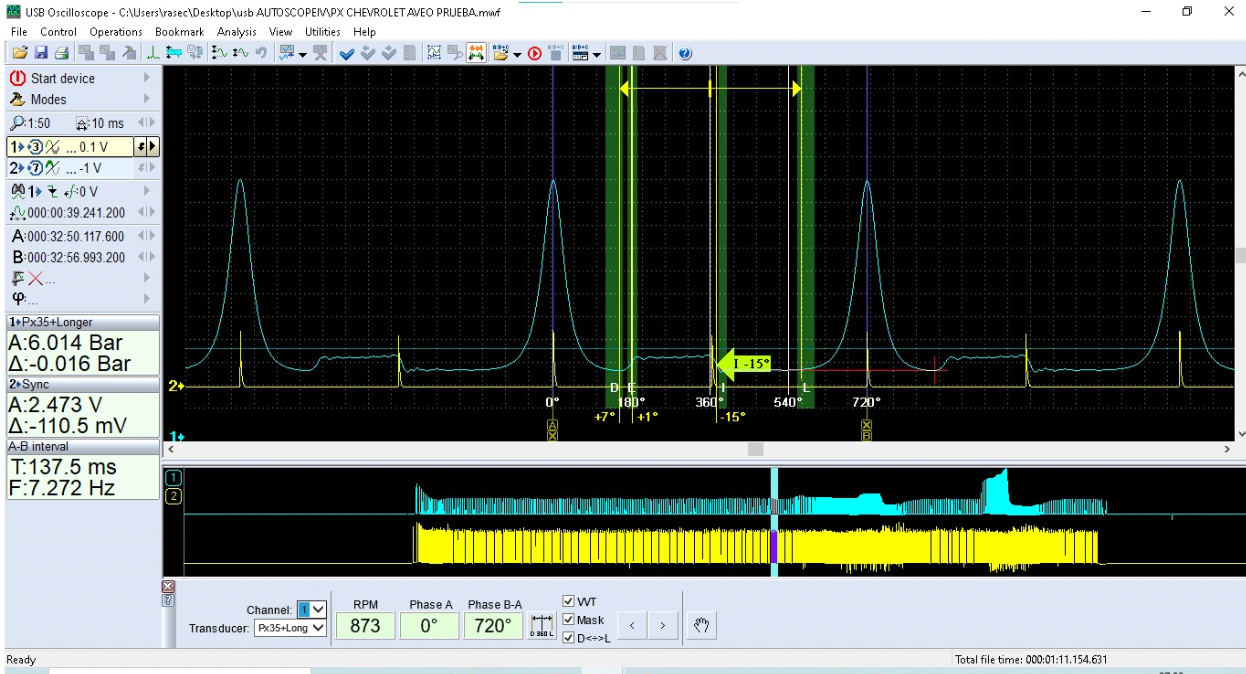Viewport: 1246px width, 674px height.
Task: Click the Print icon in toolbar
Action: (61, 53)
